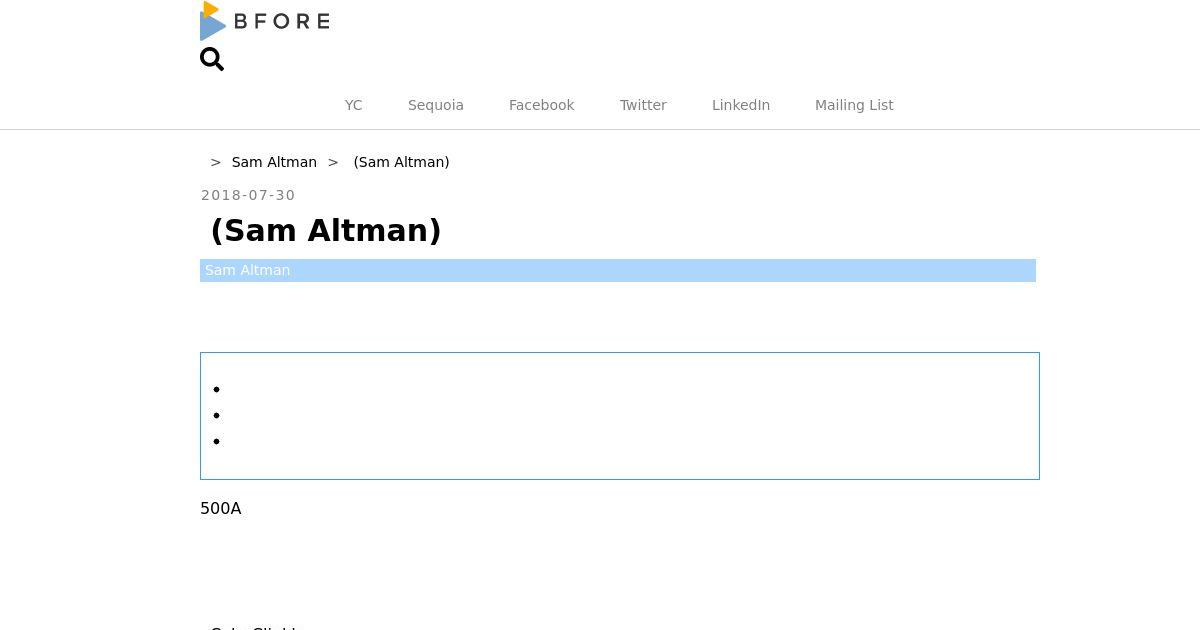The width and height of the screenshot is (1200, 630).
Task: Click the Sam Altman tag in blue bar
Action: (247, 270)
